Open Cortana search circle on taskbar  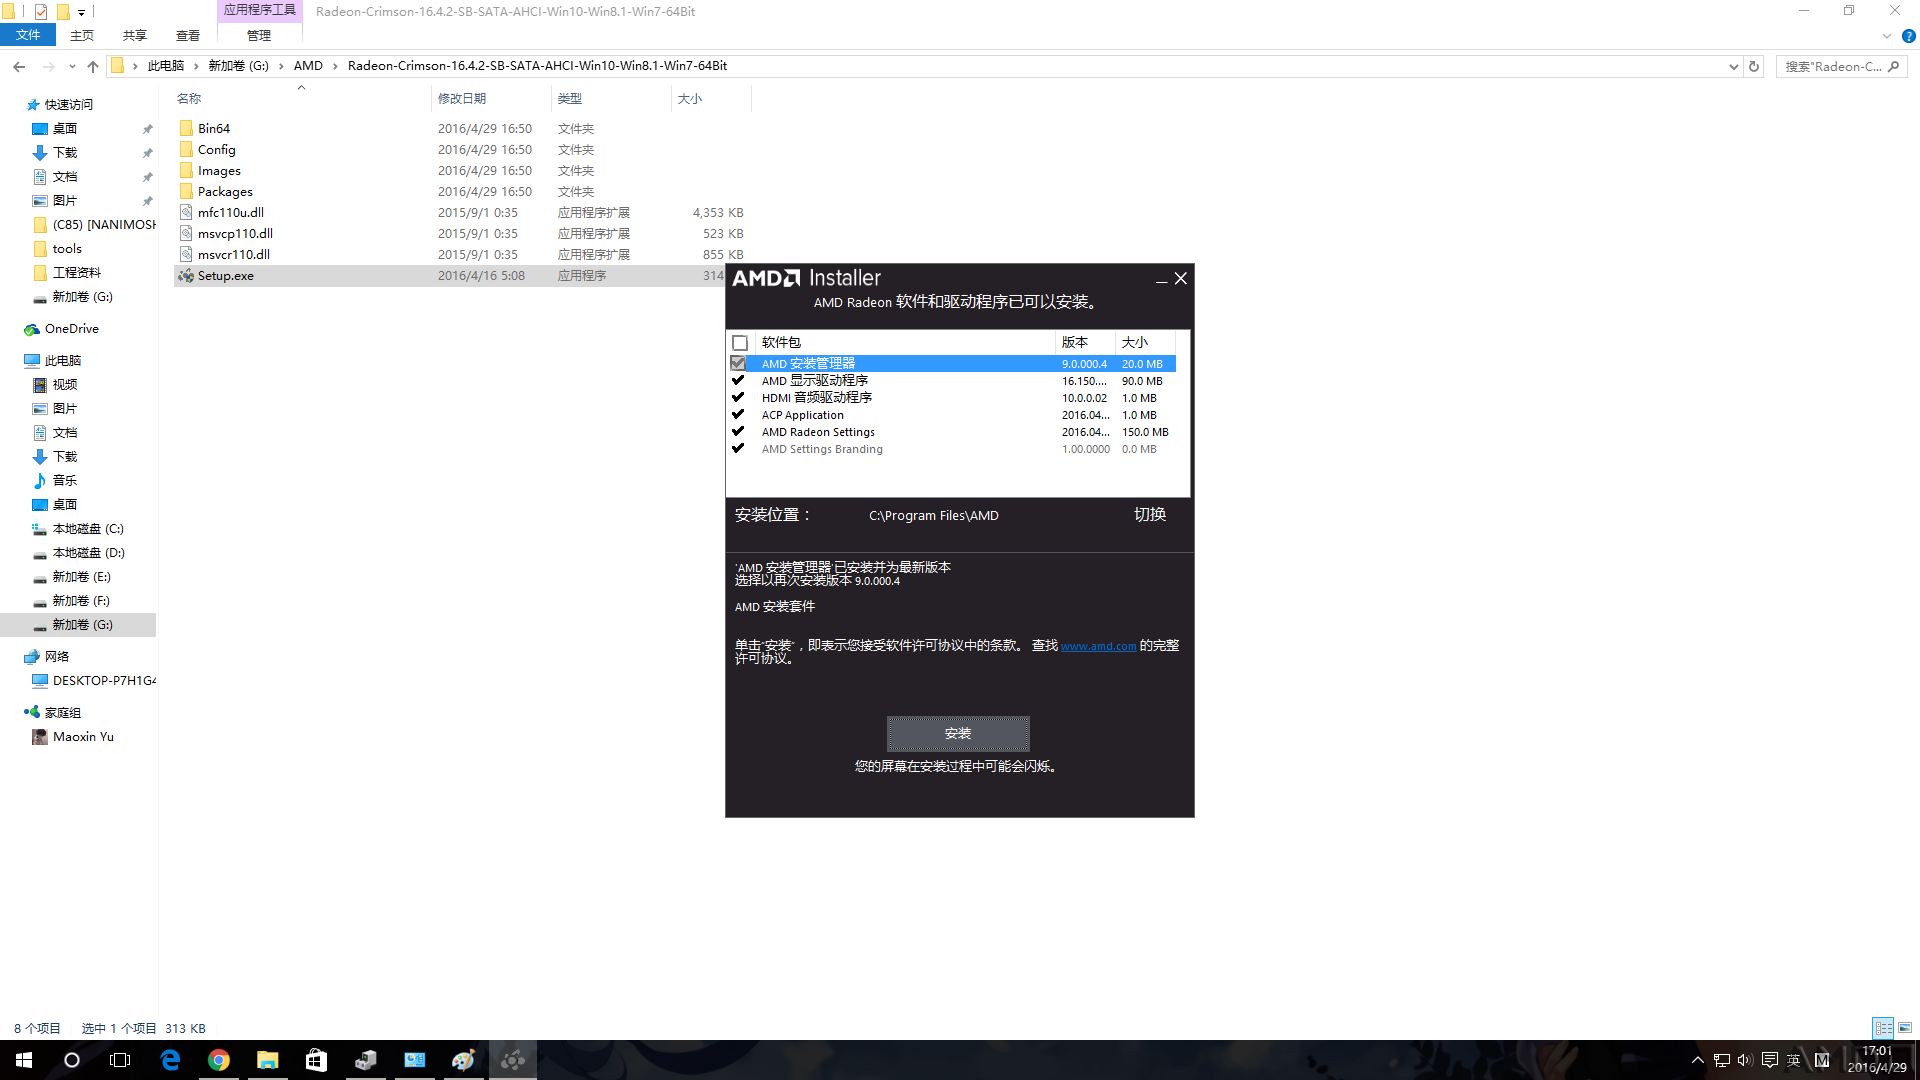72,1060
